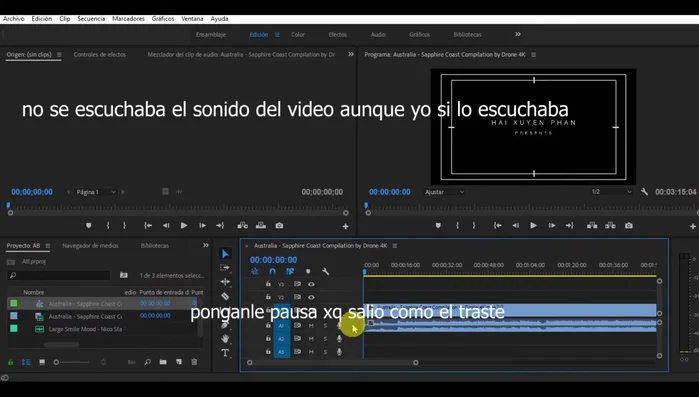Viewport: 699px width, 397px height.
Task: Open the Archivo menu
Action: tap(14, 19)
